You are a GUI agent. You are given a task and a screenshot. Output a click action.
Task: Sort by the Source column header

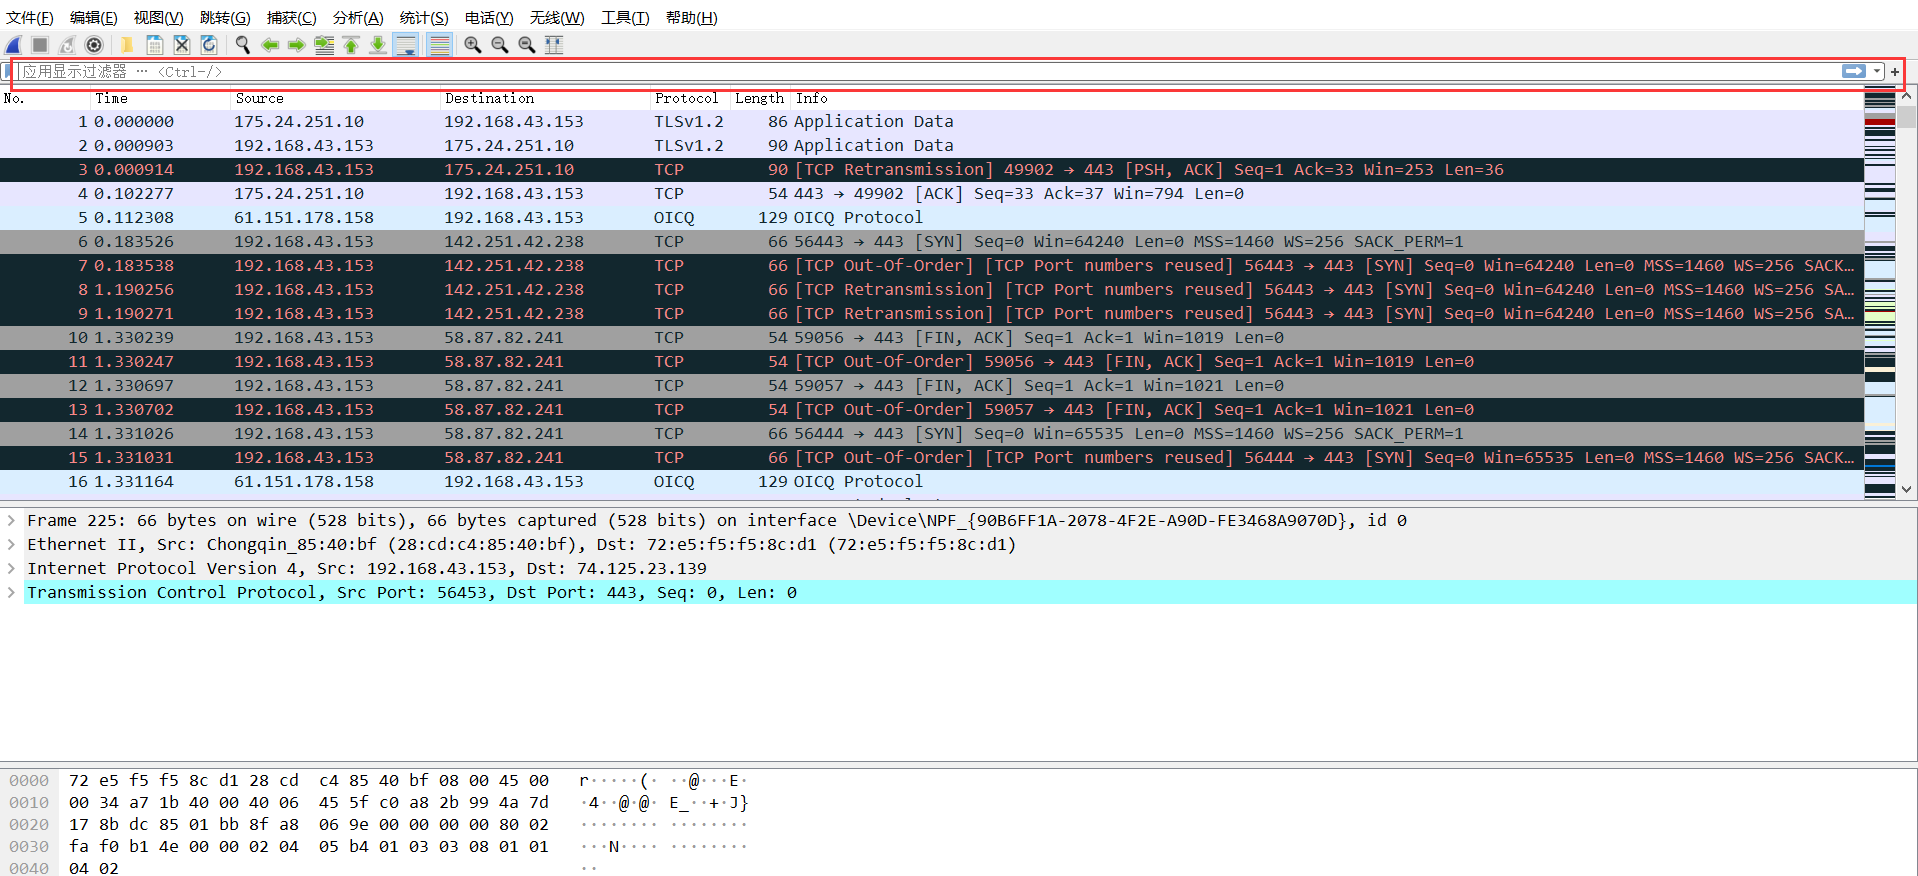(x=336, y=98)
